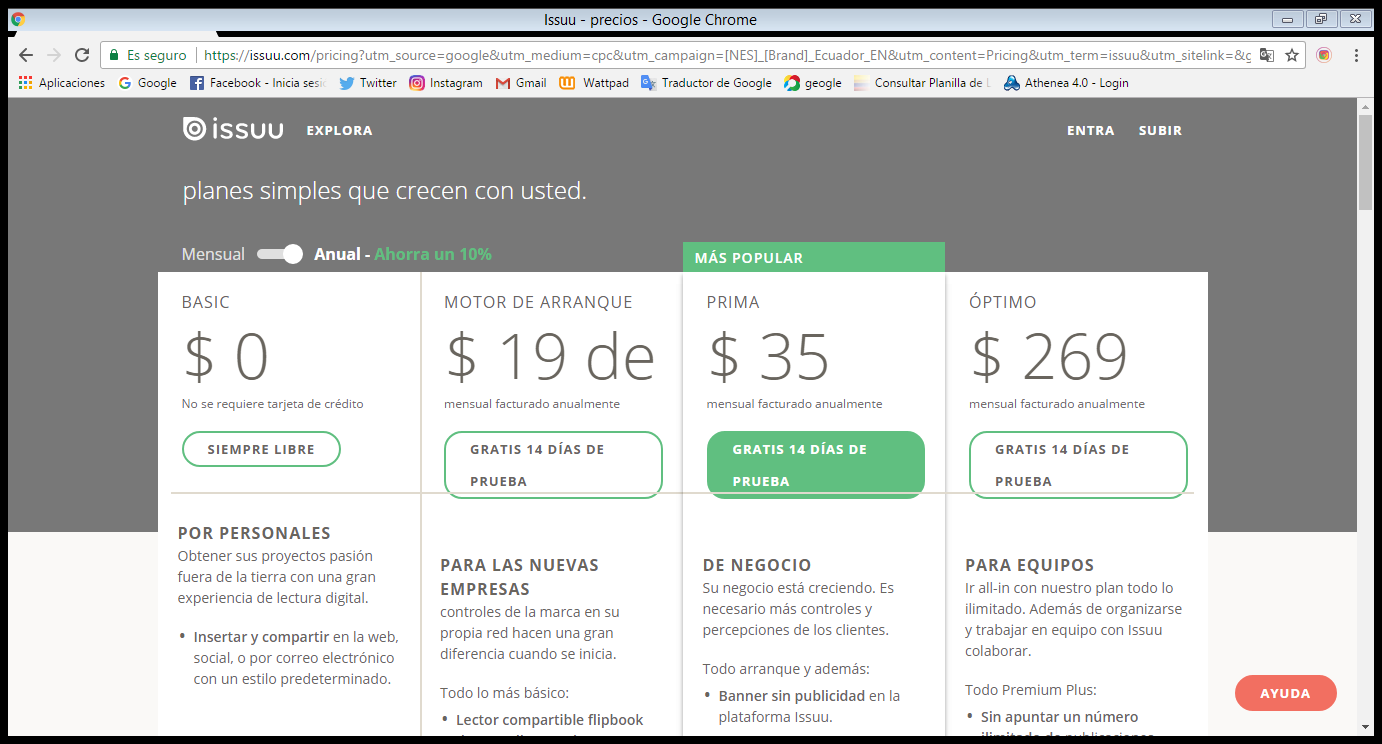Click the BASIC plan title

pyautogui.click(x=206, y=302)
